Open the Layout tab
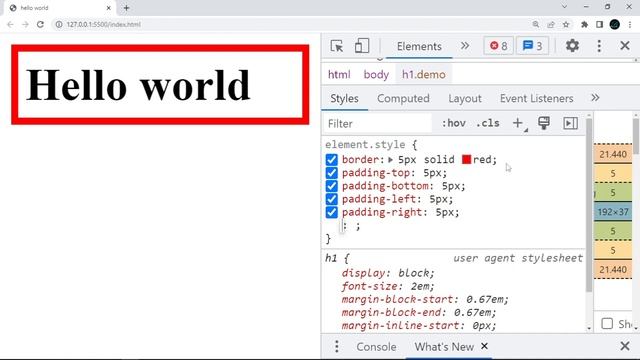The height and width of the screenshot is (360, 640). pyautogui.click(x=465, y=98)
